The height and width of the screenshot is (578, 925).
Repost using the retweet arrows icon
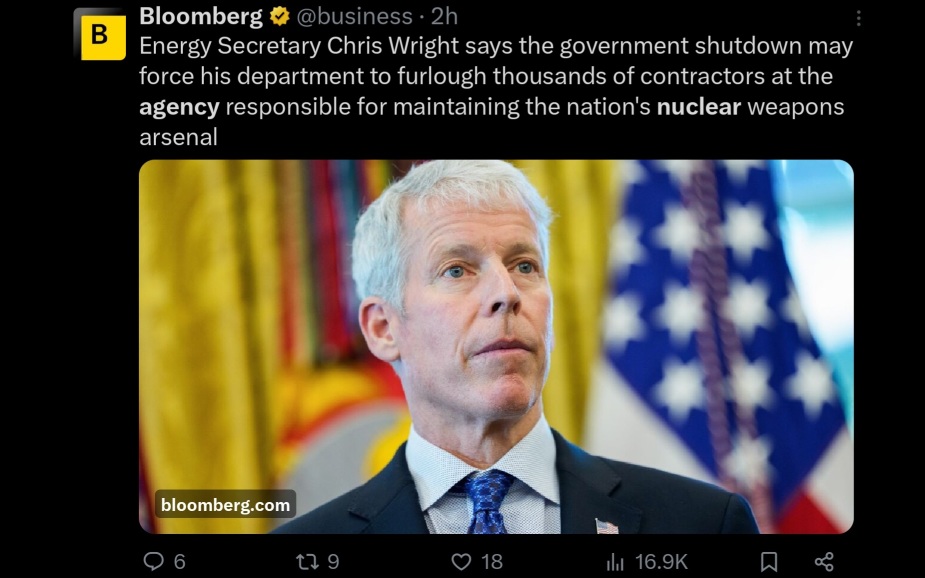point(307,561)
